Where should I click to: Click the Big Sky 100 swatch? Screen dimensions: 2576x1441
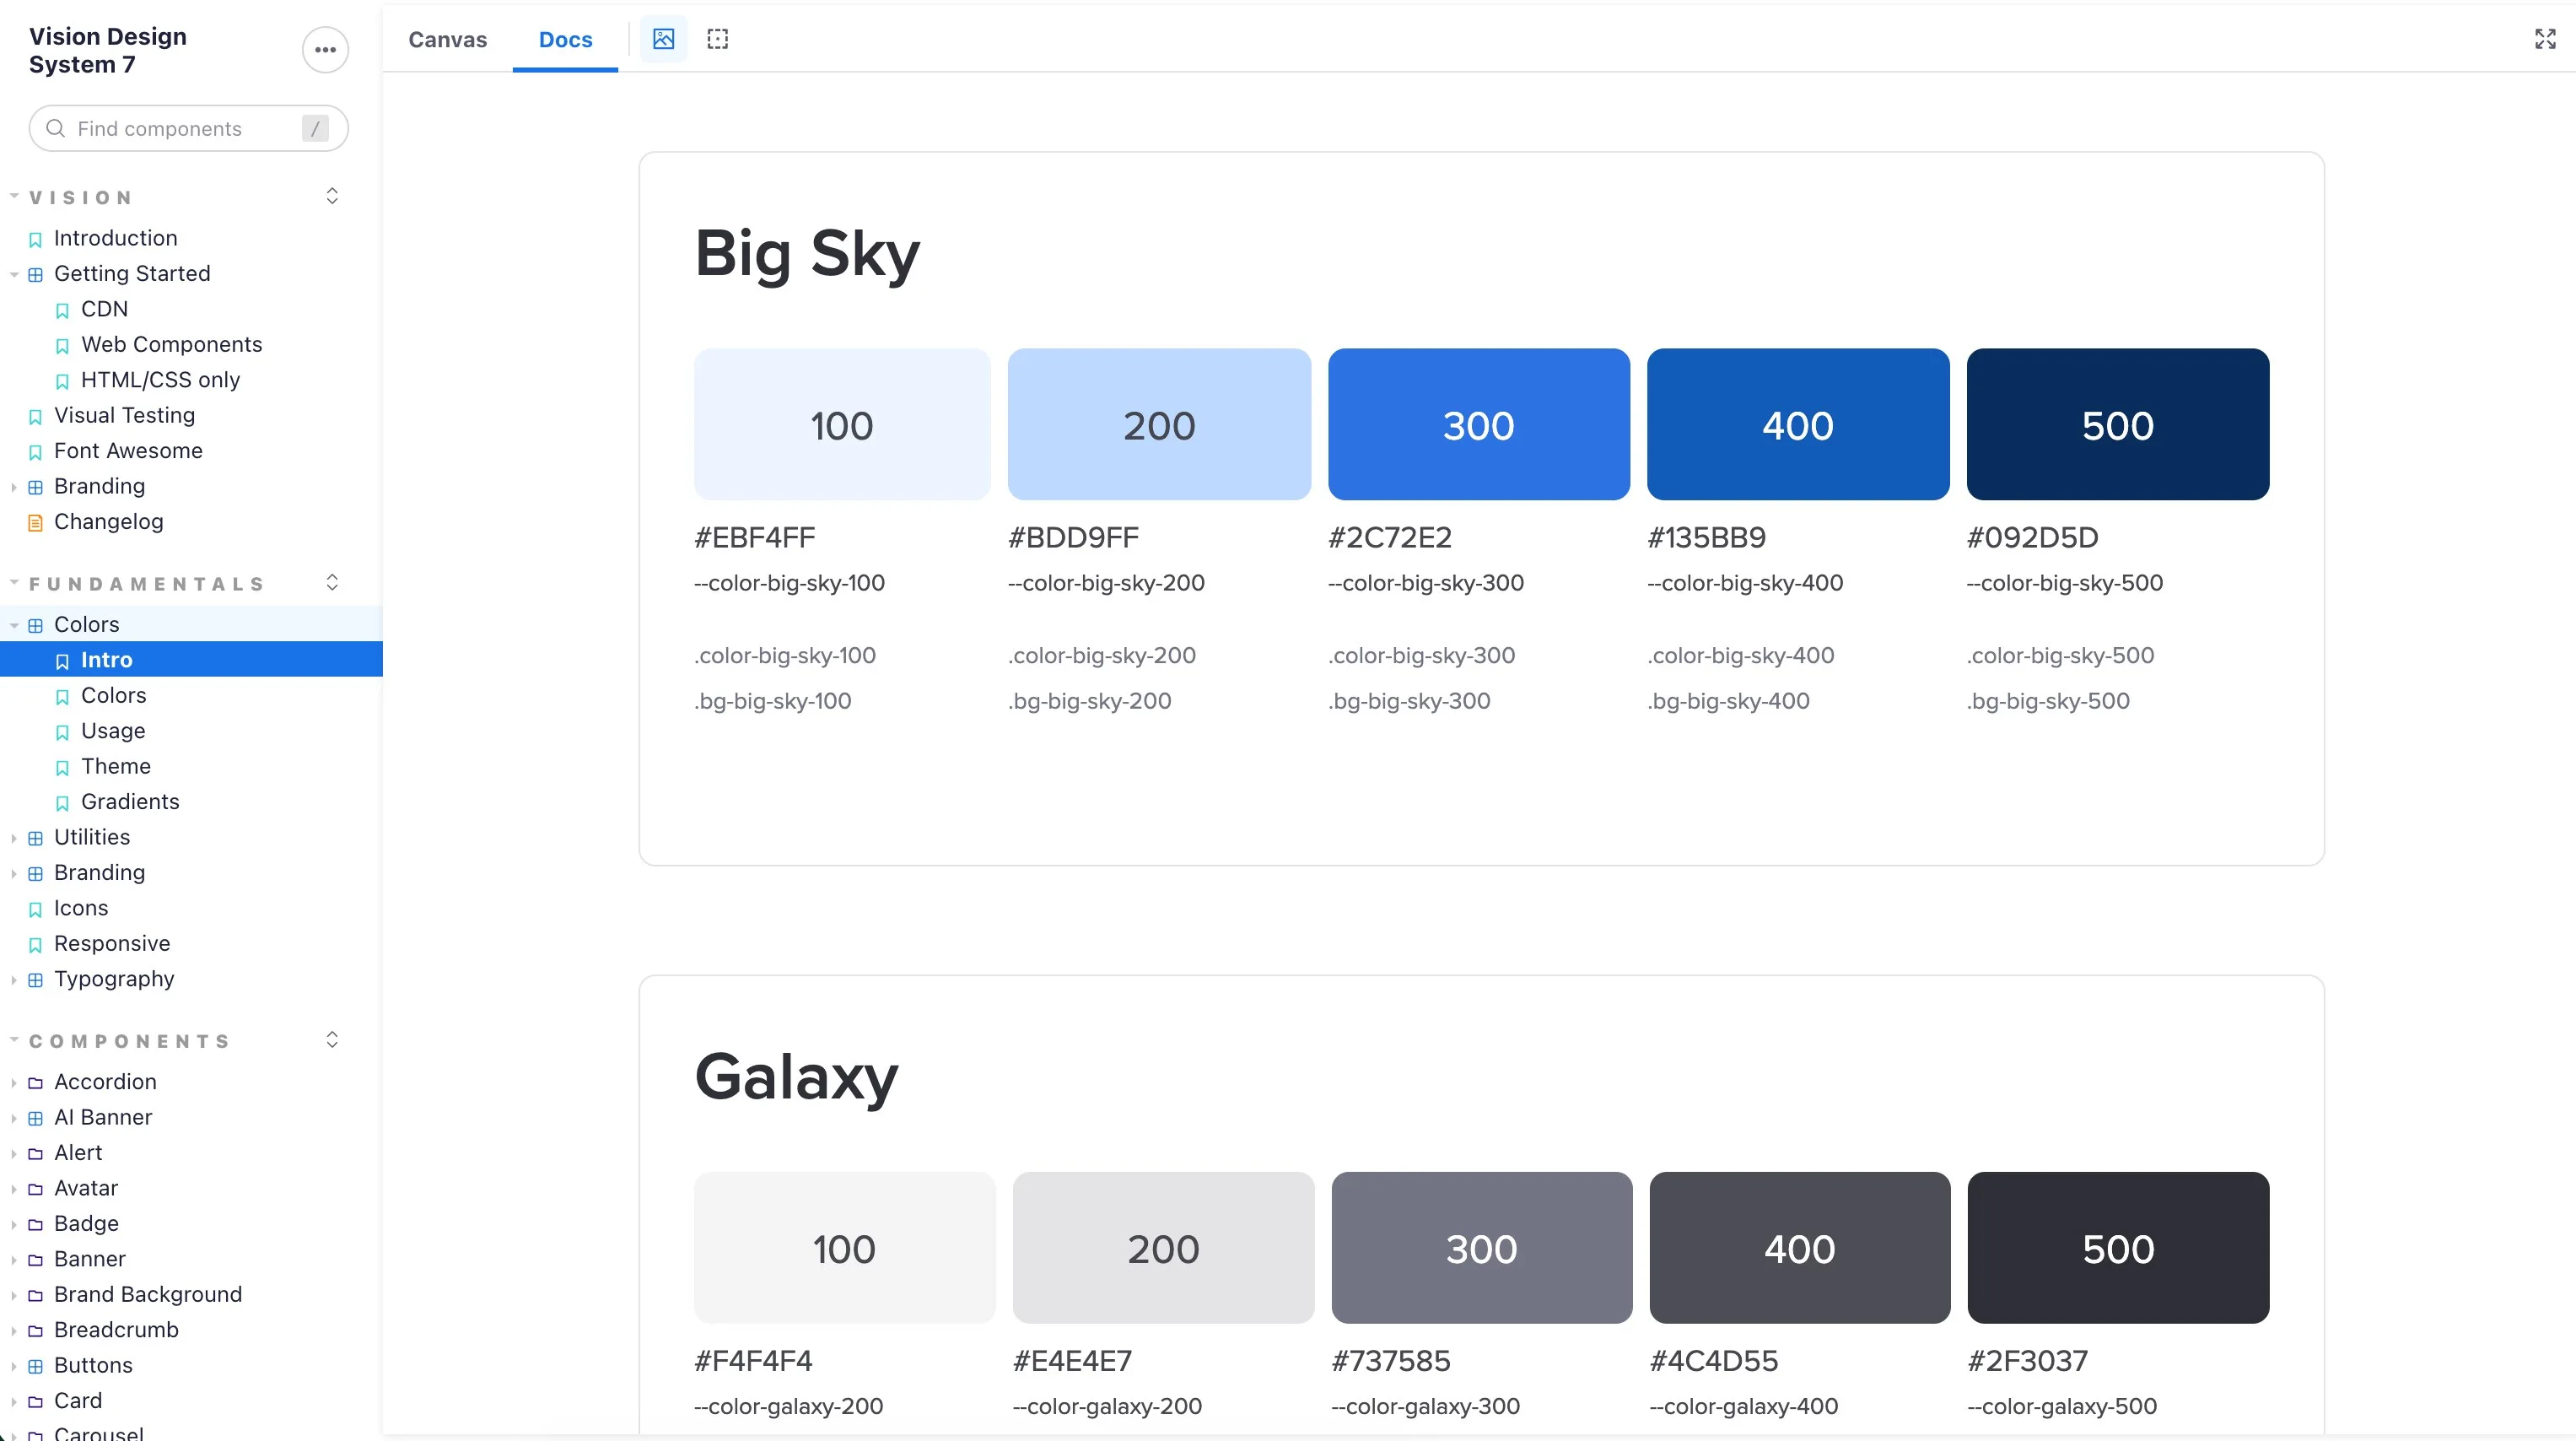(842, 424)
